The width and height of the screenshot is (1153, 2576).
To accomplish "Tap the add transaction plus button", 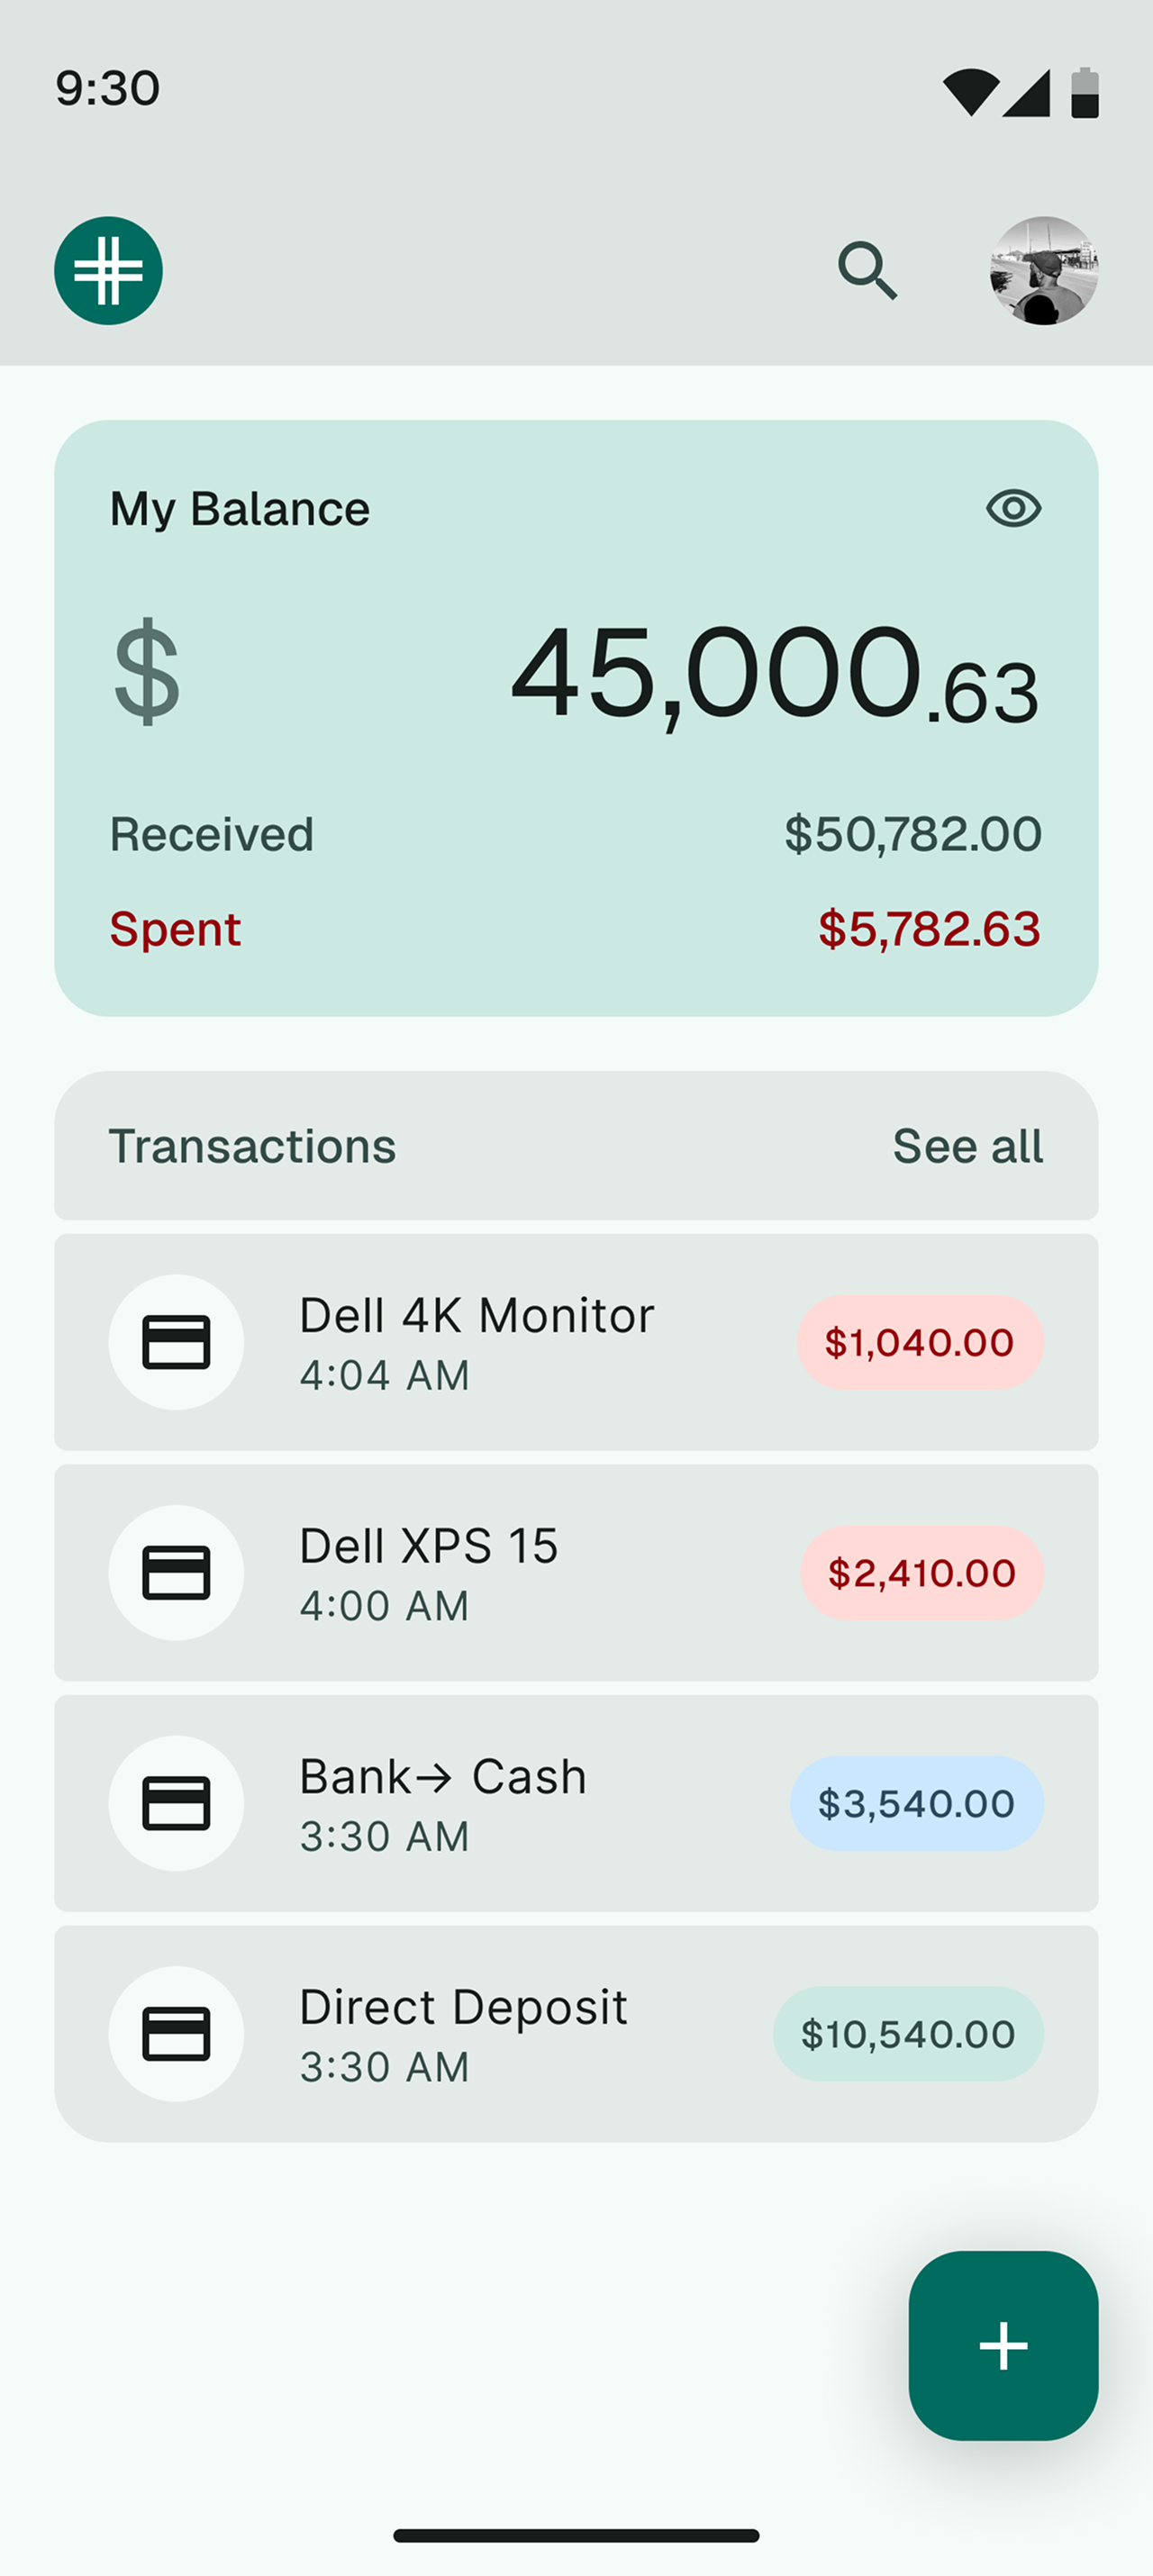I will [x=1003, y=2345].
